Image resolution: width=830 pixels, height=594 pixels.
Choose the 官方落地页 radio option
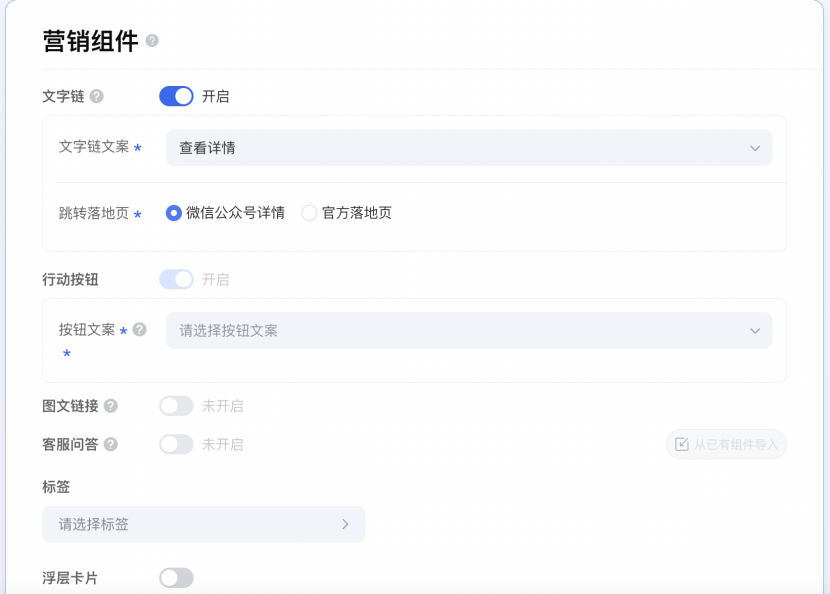coord(309,213)
